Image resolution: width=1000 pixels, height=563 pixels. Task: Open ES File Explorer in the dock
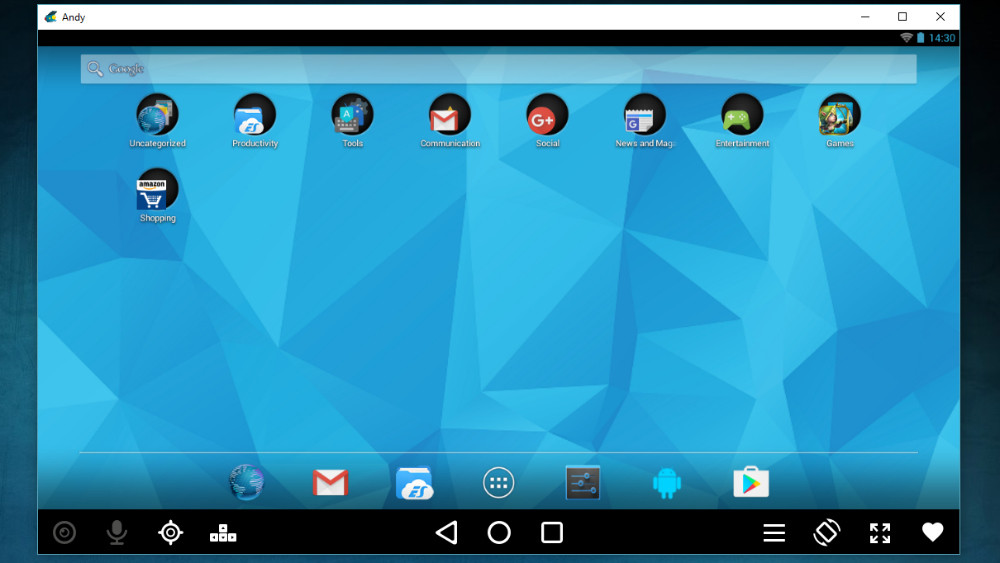click(415, 483)
